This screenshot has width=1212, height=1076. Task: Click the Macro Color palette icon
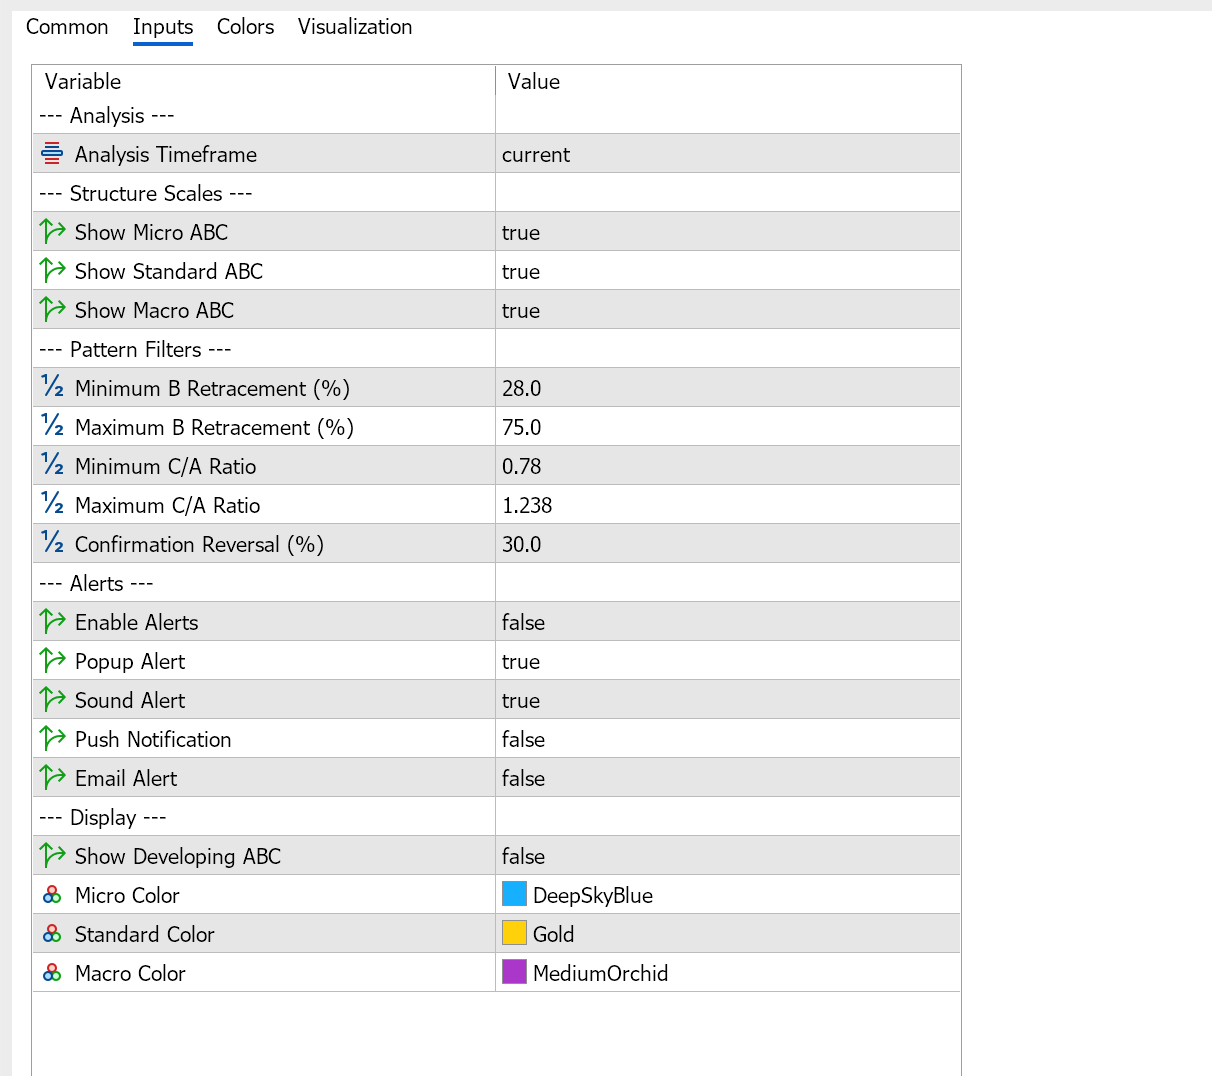pyautogui.click(x=52, y=973)
